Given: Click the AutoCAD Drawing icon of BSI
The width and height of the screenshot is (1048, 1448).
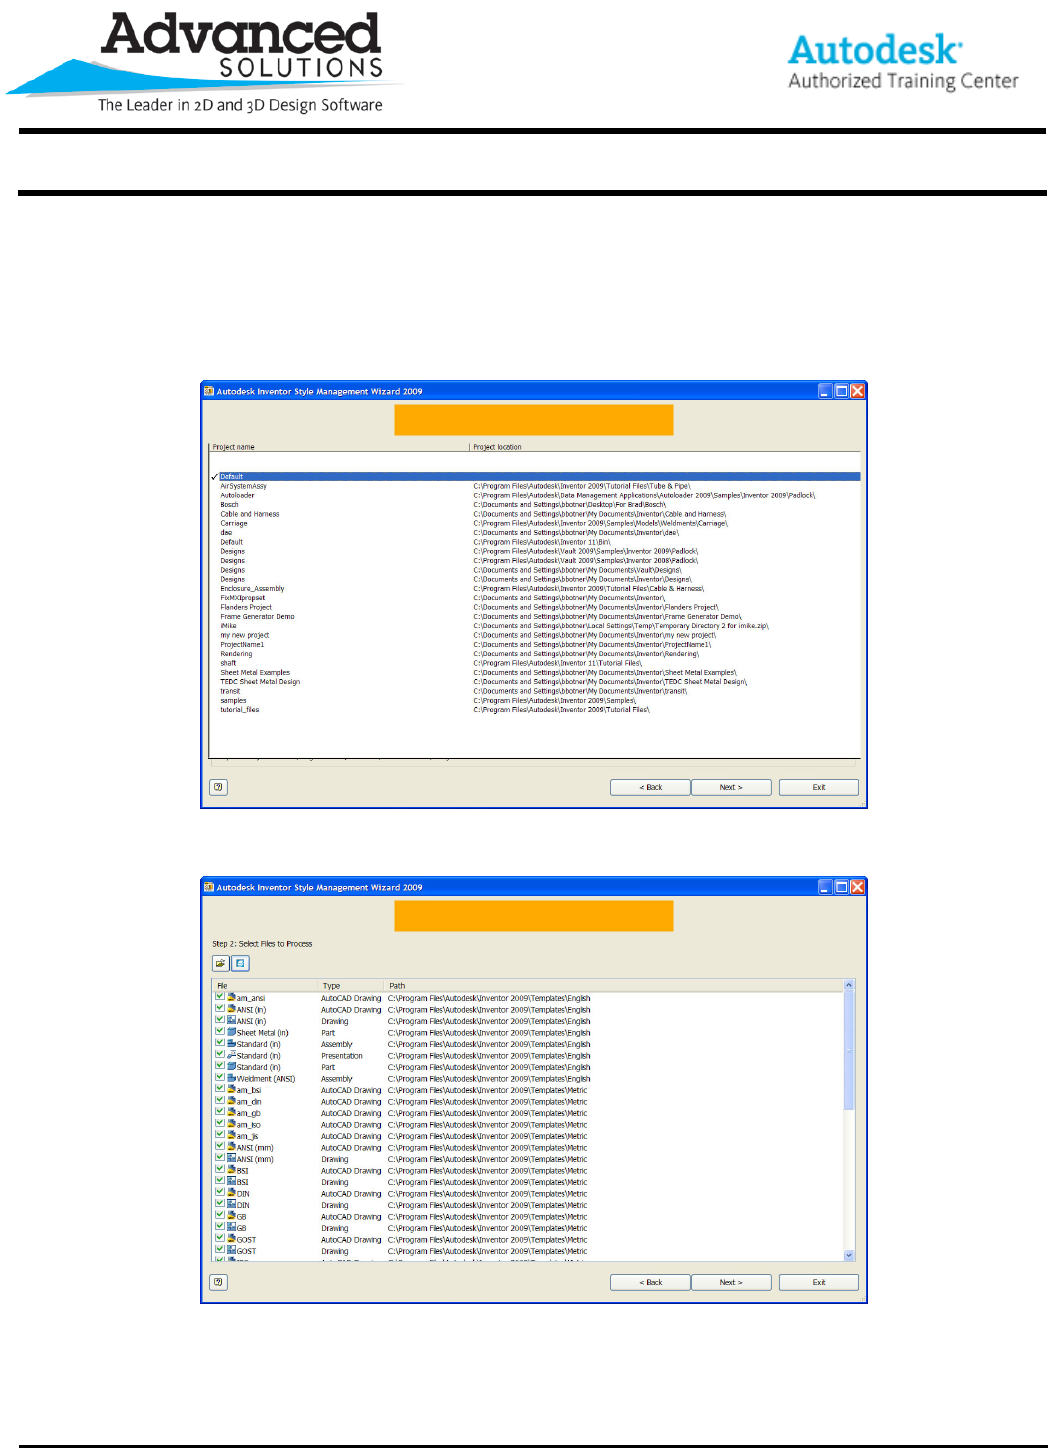Looking at the screenshot, I should (x=231, y=1170).
